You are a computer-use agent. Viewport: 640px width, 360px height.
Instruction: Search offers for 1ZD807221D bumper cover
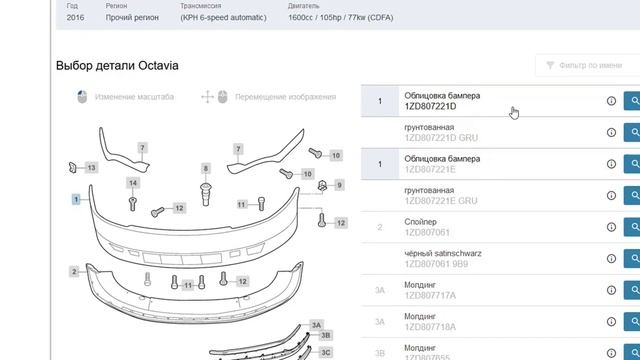point(632,101)
